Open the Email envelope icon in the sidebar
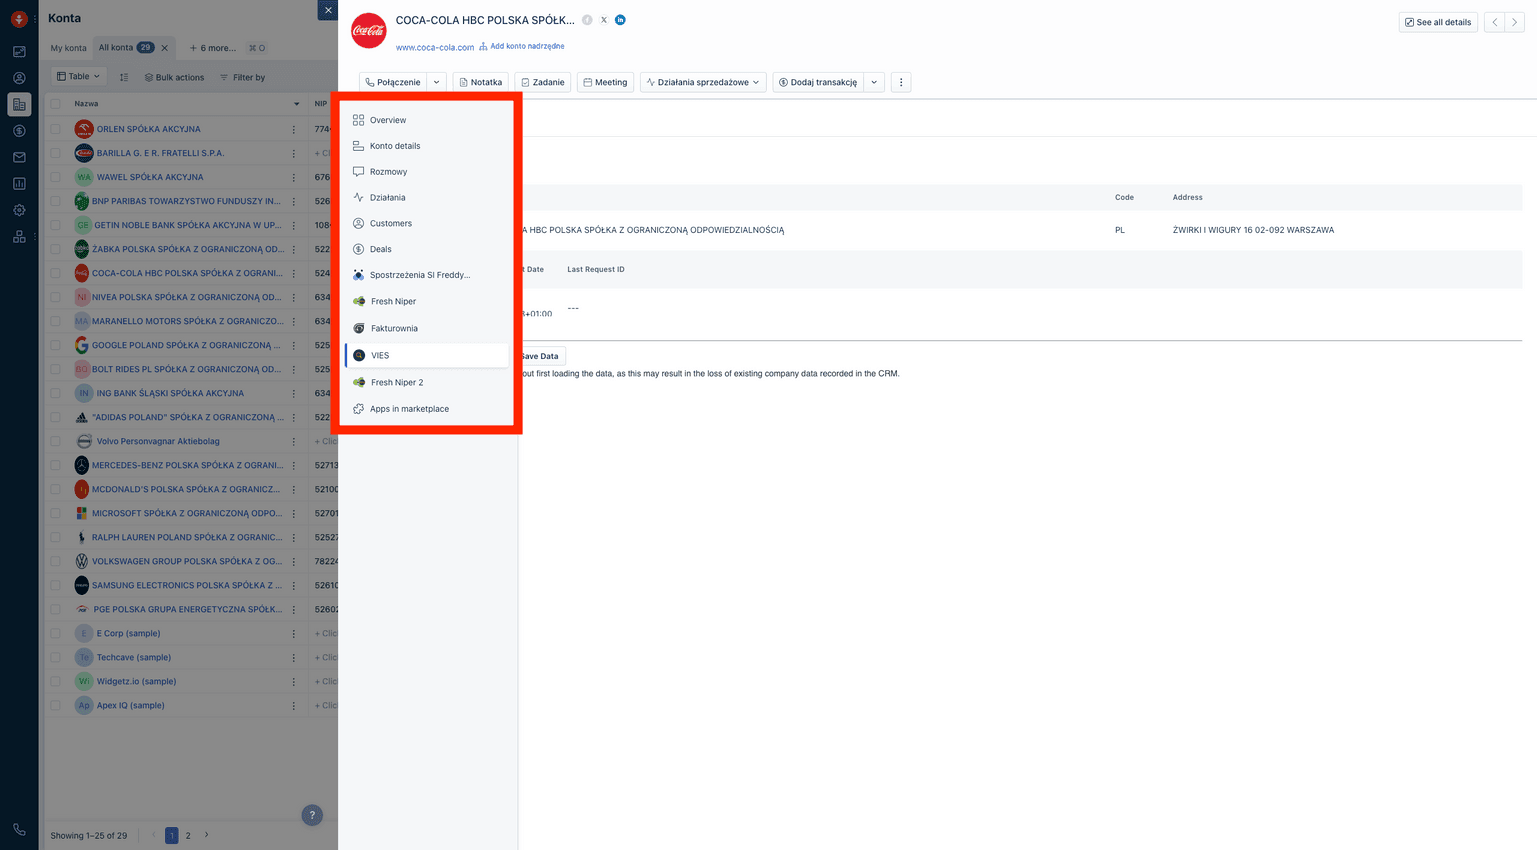The height and width of the screenshot is (850, 1537). coord(19,157)
